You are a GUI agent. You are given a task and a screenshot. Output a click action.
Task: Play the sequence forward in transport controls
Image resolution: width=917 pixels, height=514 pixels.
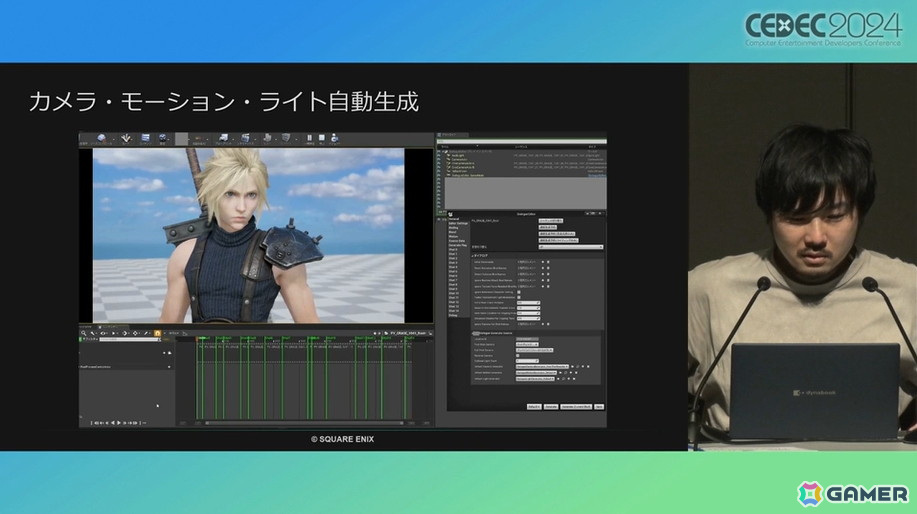[x=119, y=423]
